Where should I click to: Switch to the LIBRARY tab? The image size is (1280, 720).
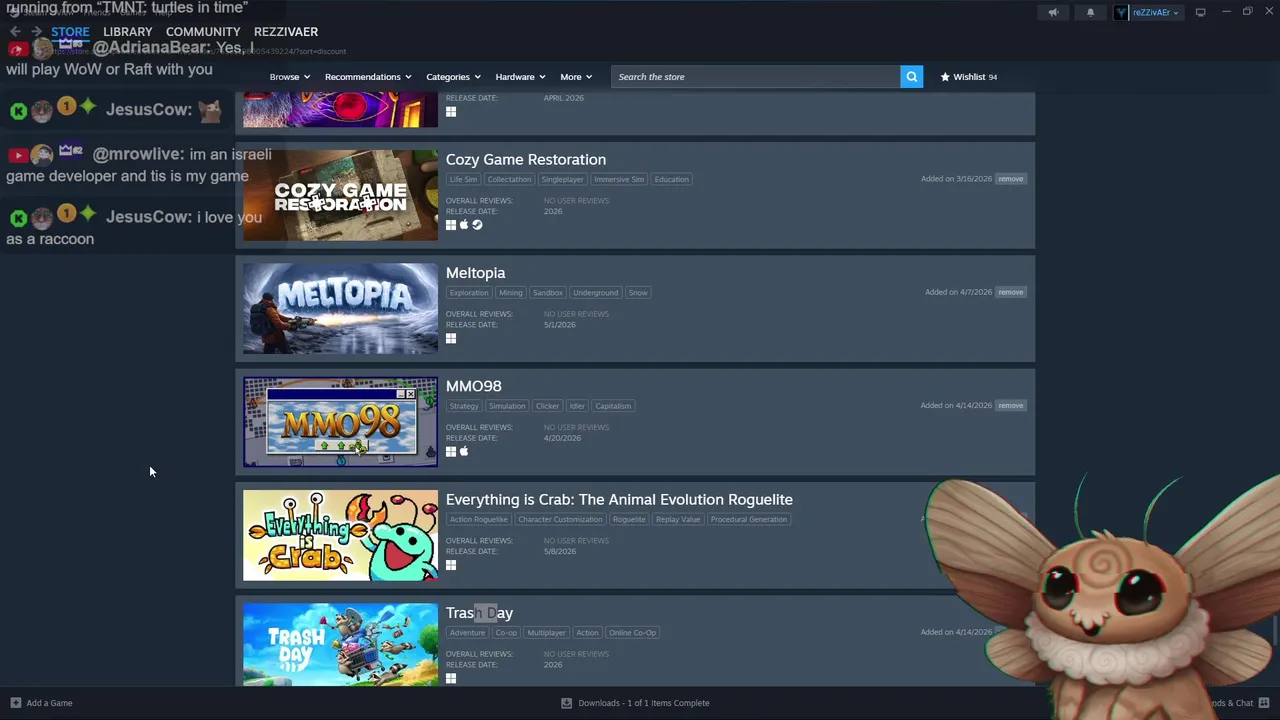[x=128, y=32]
